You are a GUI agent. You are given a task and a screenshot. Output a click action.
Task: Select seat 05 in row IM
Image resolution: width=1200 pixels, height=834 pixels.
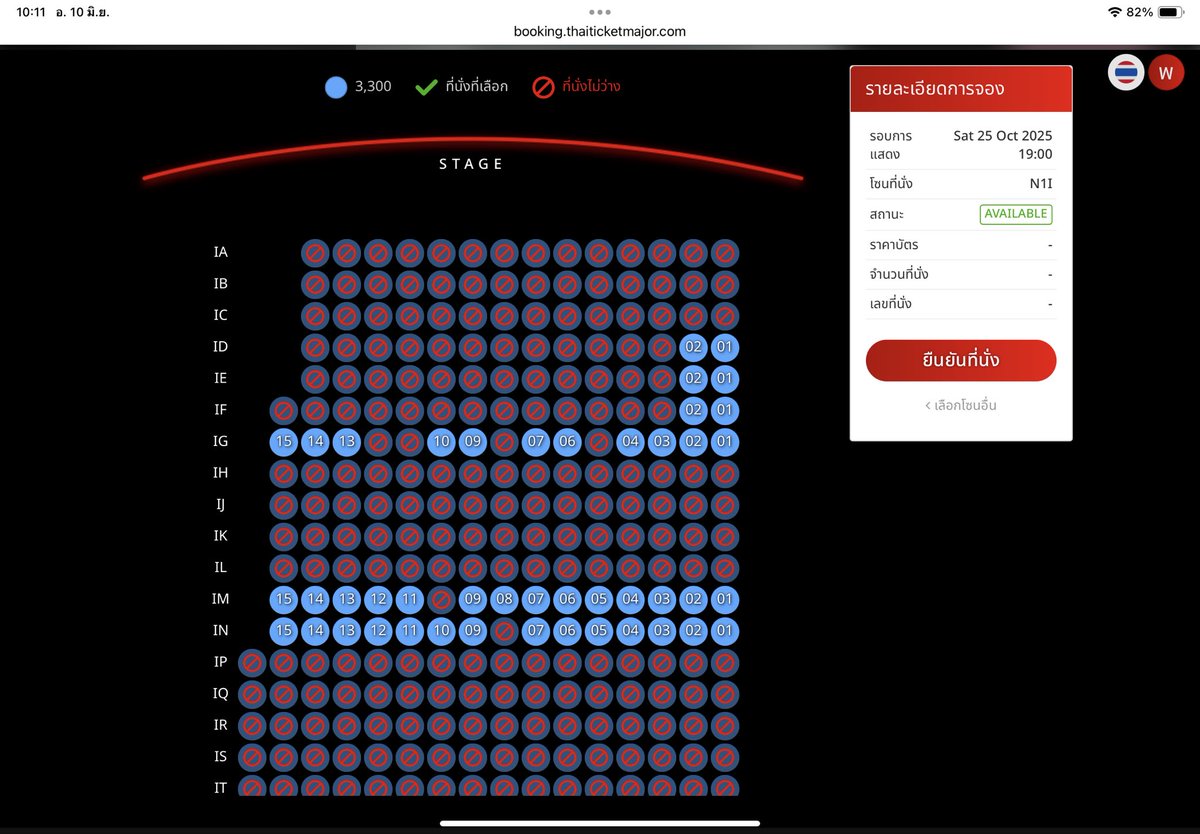598,599
